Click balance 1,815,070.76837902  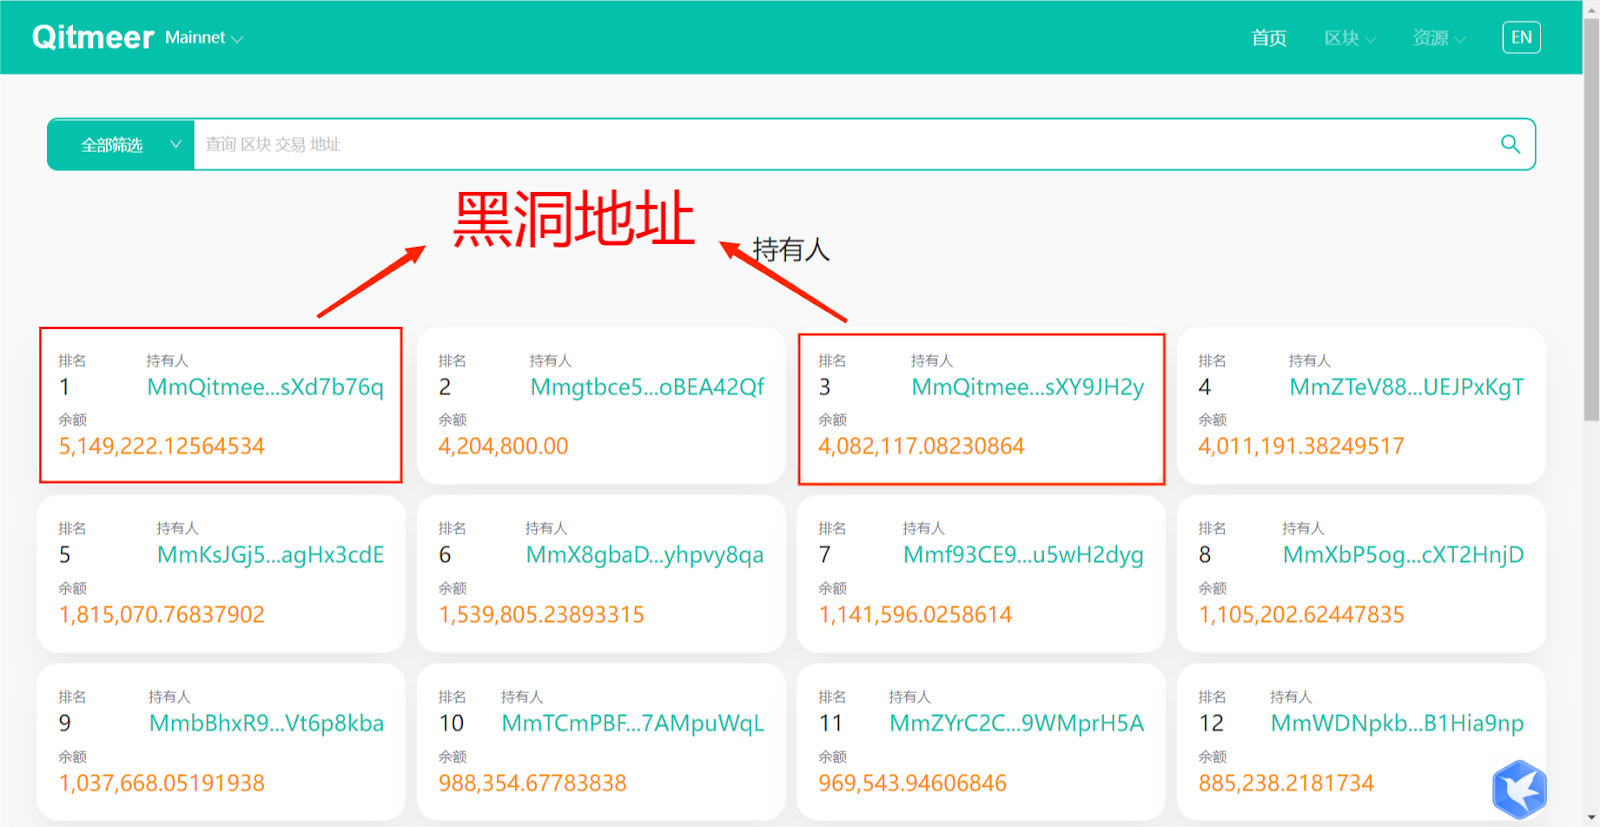161,614
